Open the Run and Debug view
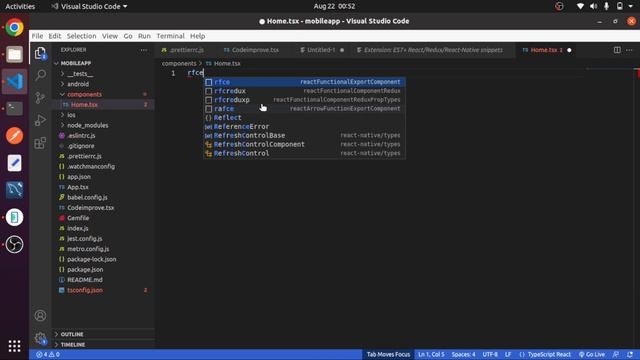Image resolution: width=640 pixels, height=360 pixels. coord(40,120)
